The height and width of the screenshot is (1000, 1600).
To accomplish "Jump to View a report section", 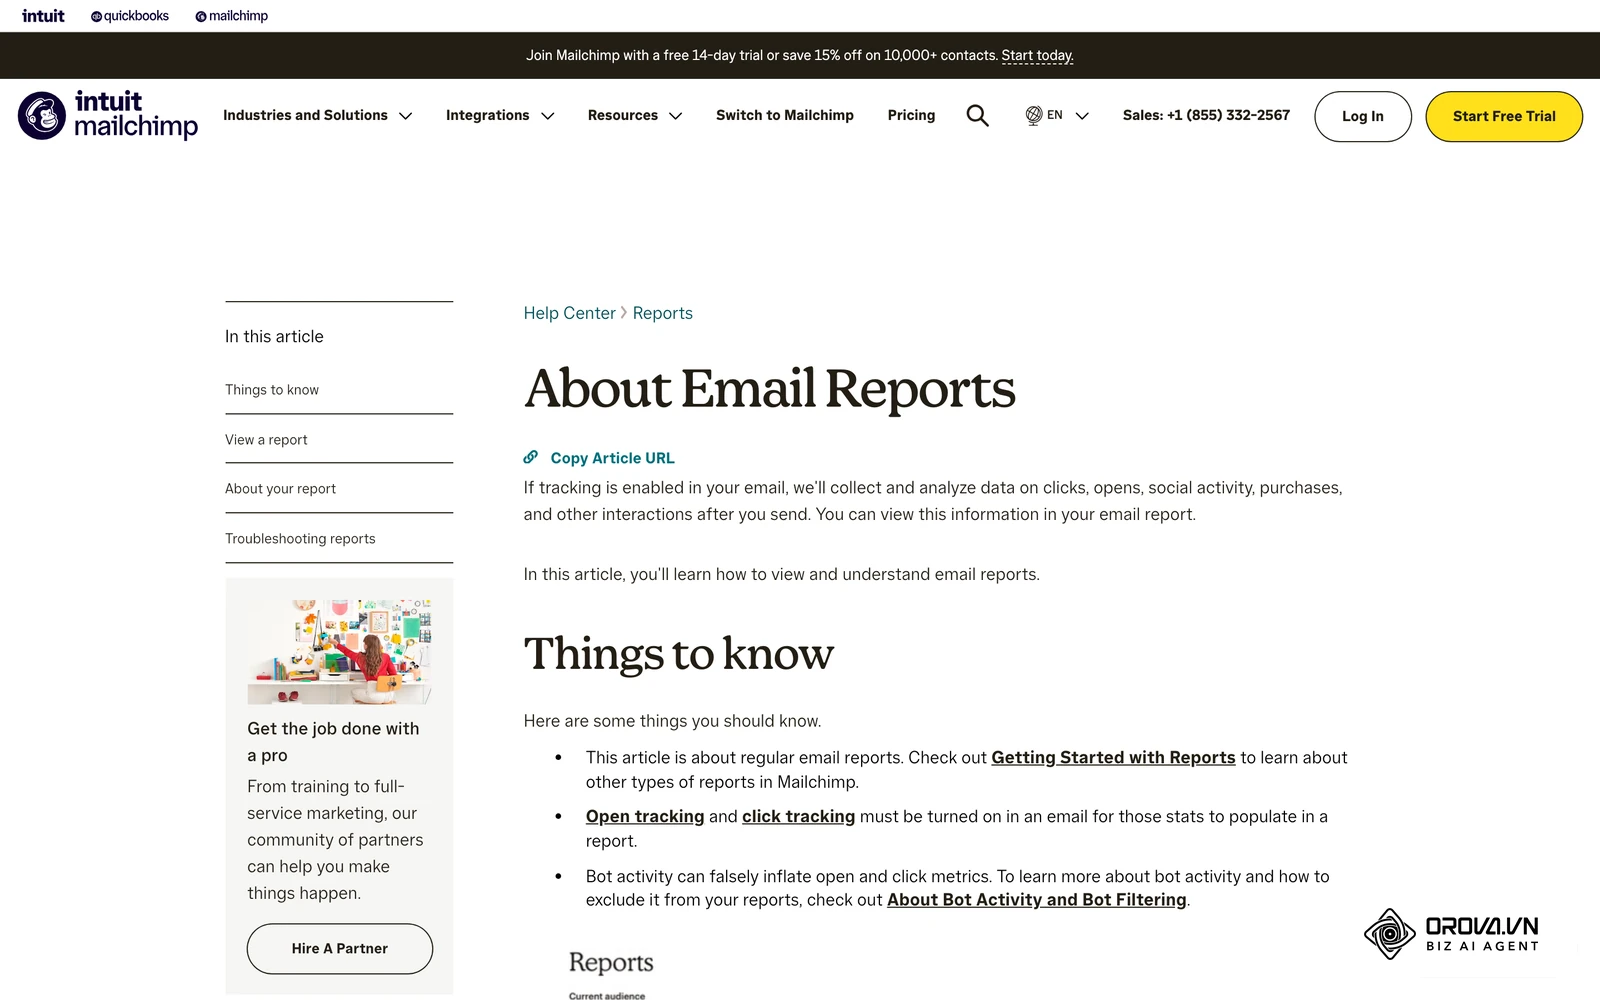I will pos(266,440).
